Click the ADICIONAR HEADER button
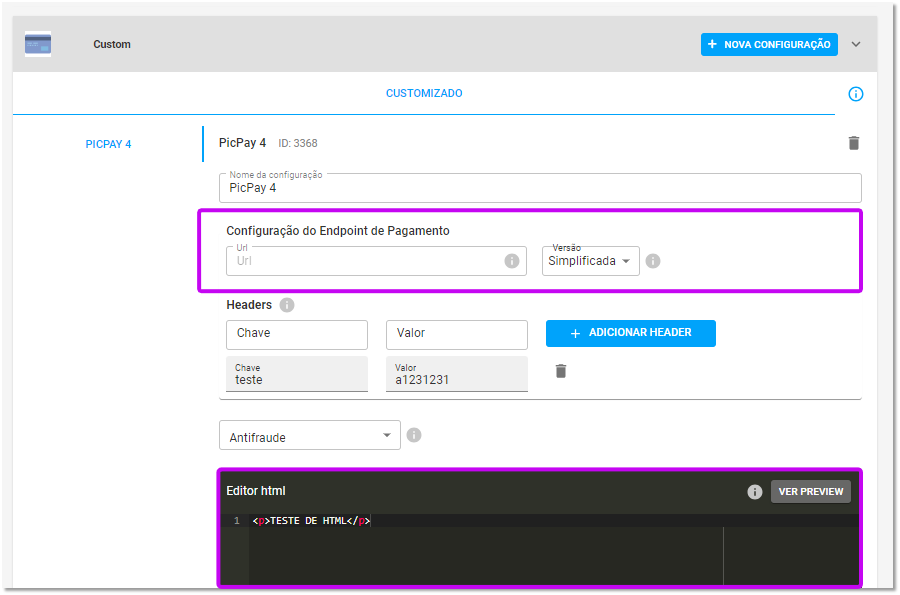 [630, 333]
